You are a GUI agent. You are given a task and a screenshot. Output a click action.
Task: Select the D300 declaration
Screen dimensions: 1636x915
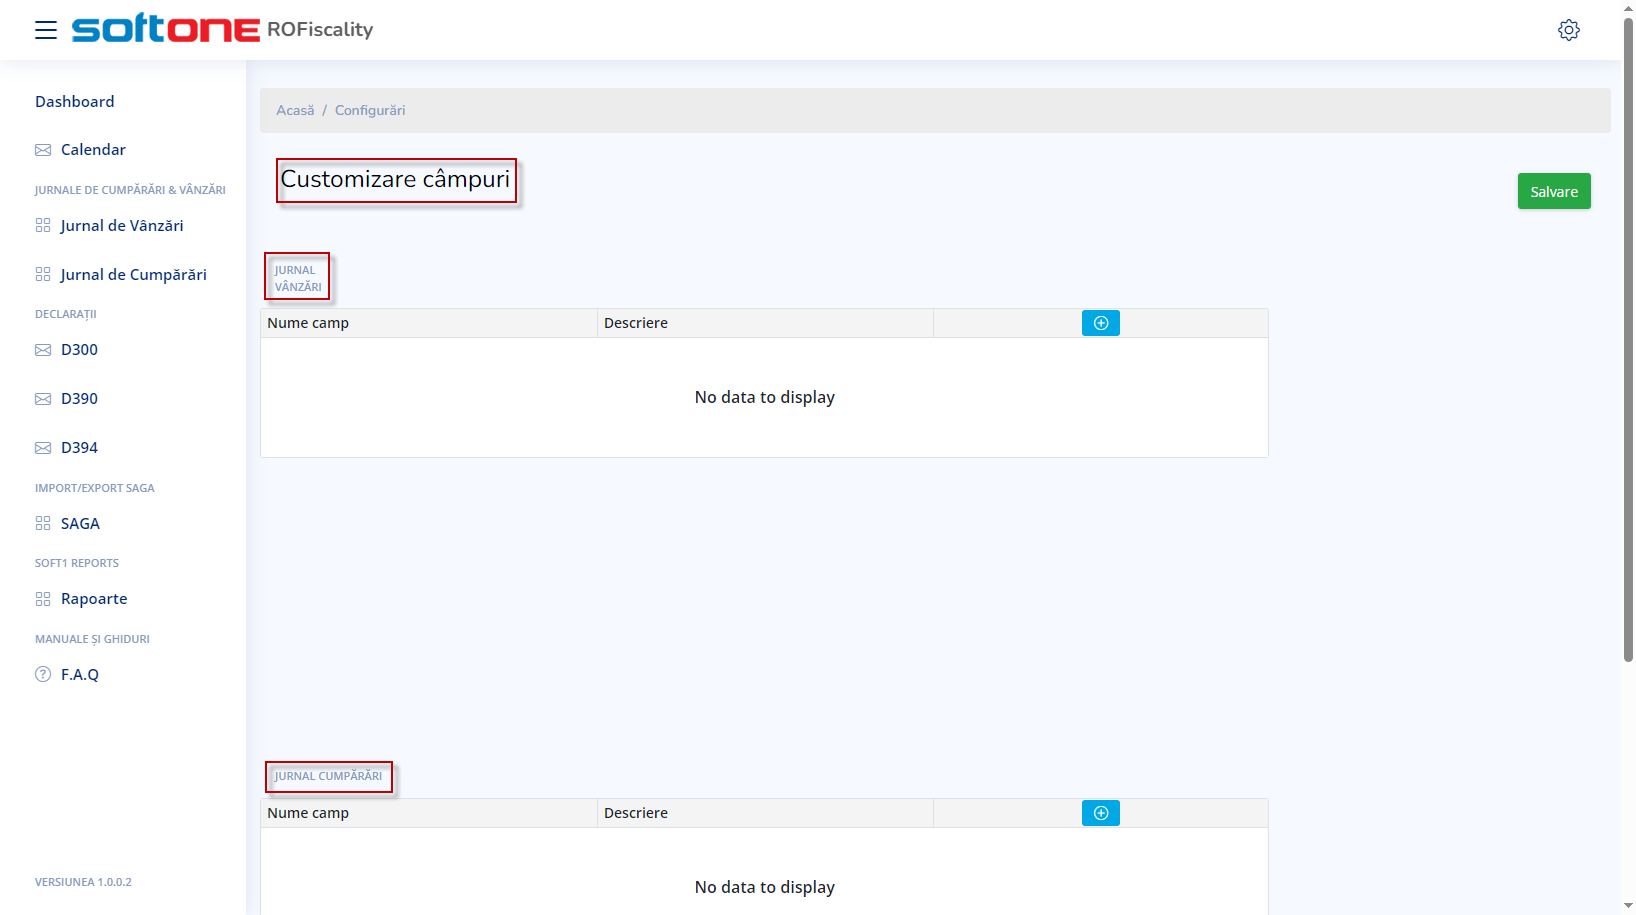79,350
